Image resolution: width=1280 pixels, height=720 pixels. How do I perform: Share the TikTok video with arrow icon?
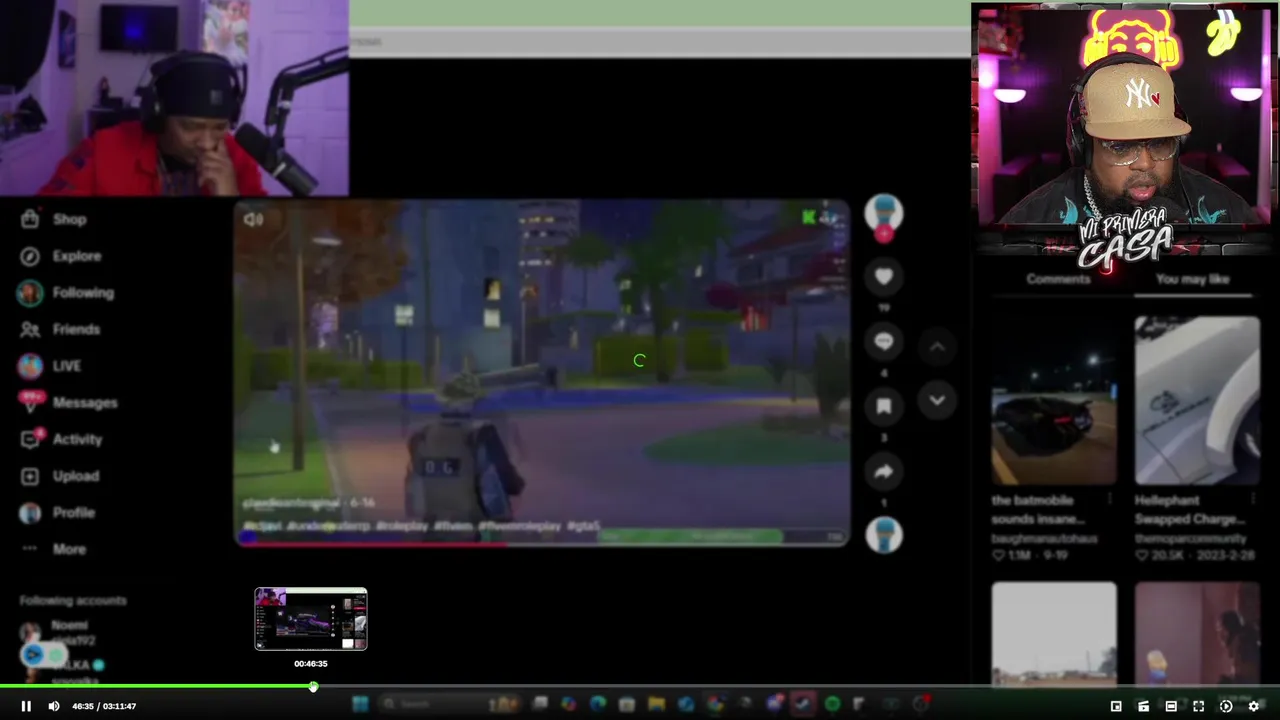[x=884, y=471]
